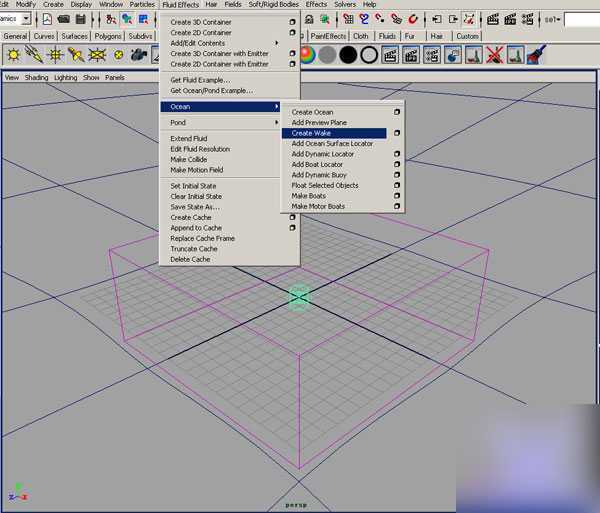Viewport: 600px width, 513px height.
Task: Create a point light from the shelf
Action: coord(55,55)
